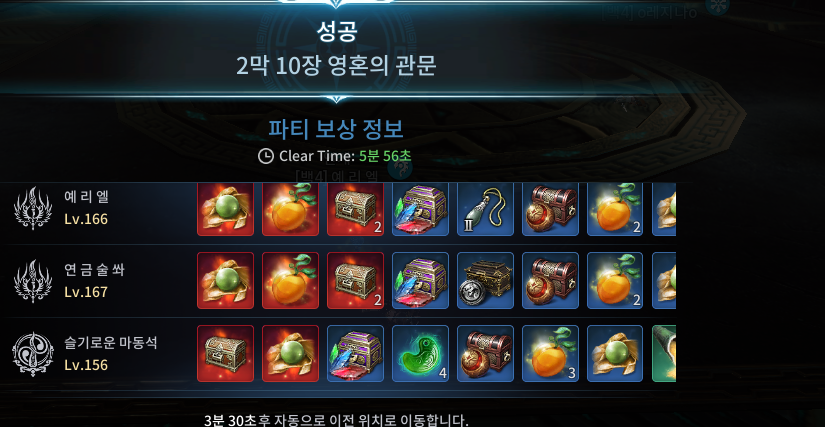Click 예리엘's class emblem icon
This screenshot has height=427, width=825.
coord(33,208)
